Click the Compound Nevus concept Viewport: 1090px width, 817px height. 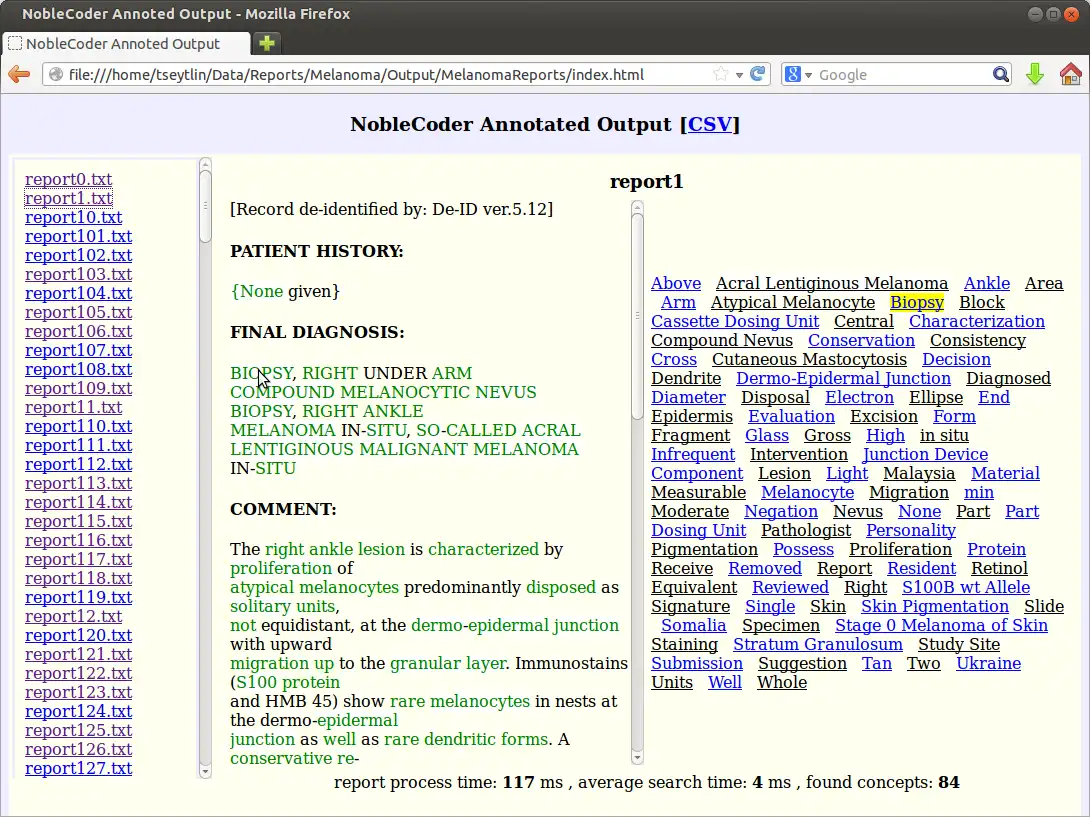coord(722,341)
